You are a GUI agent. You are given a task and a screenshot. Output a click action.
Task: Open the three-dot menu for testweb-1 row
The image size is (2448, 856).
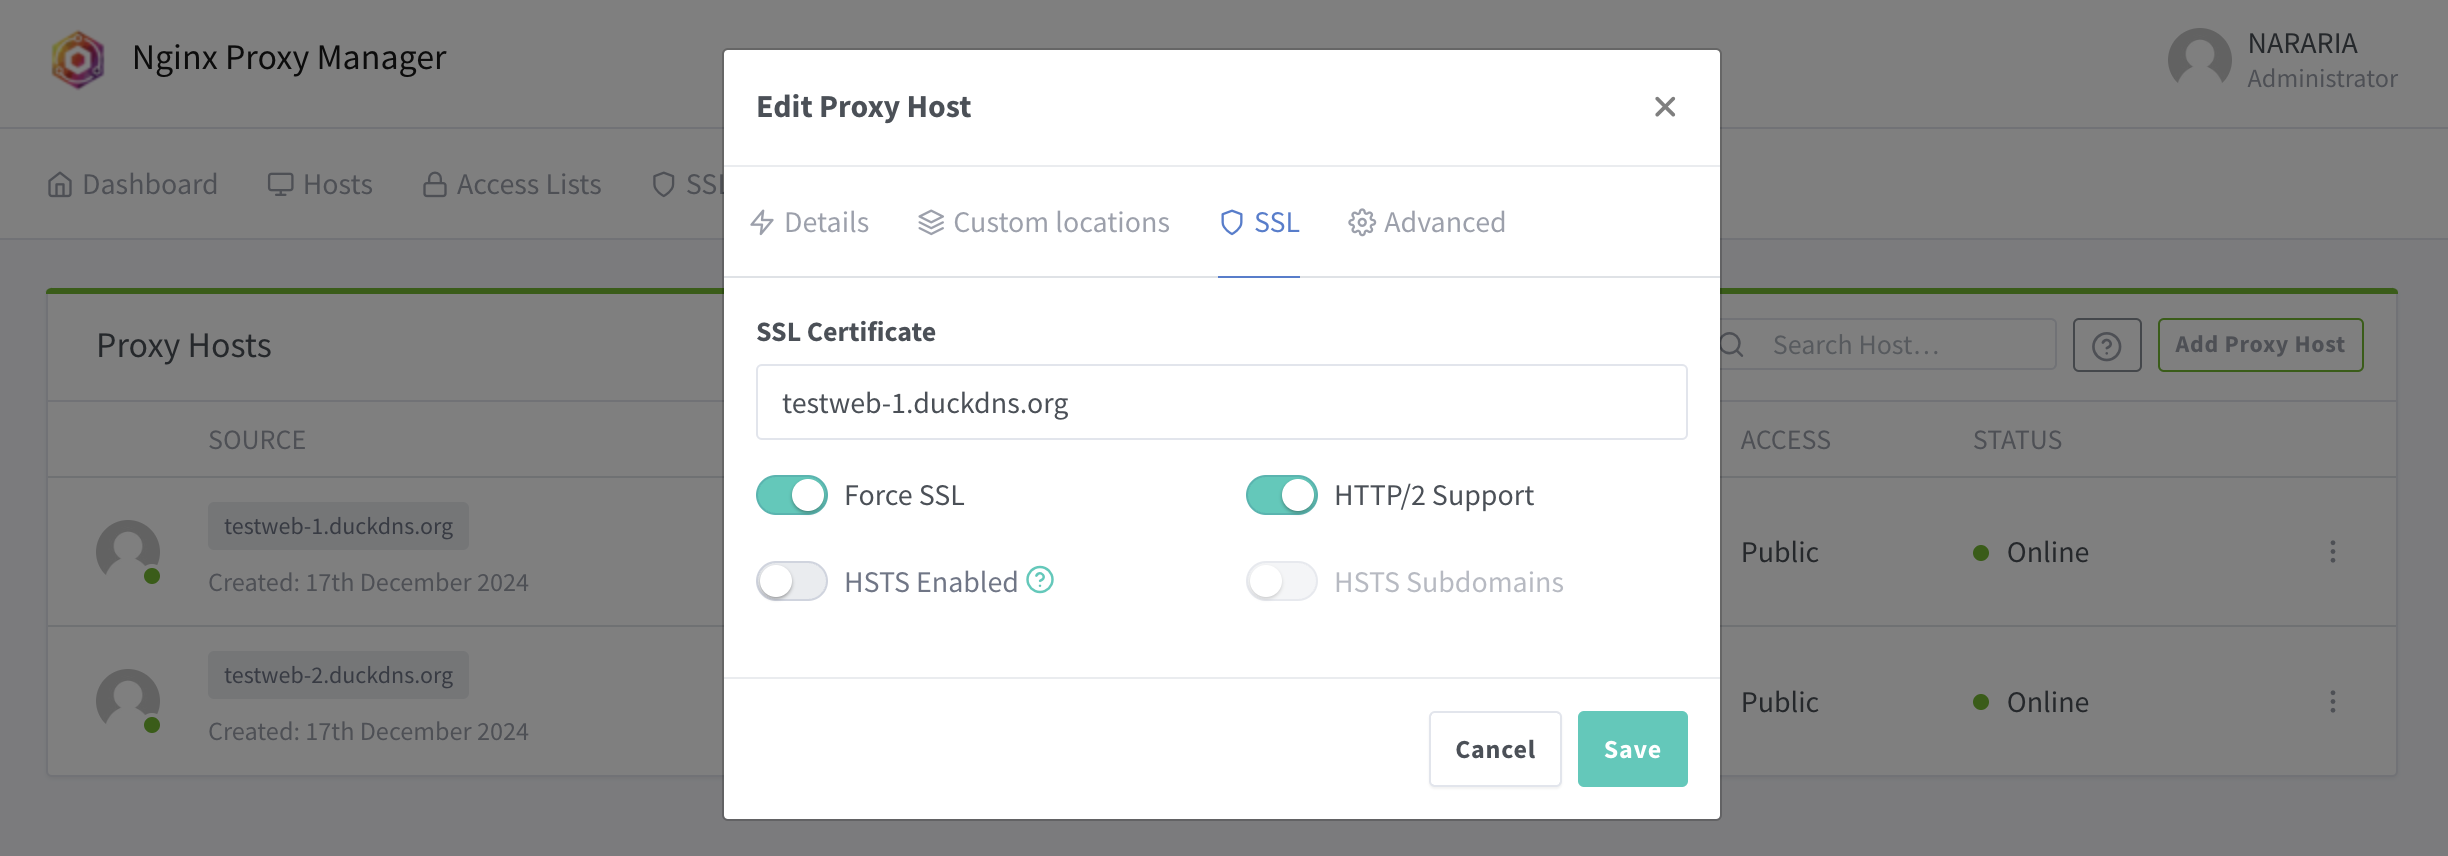(2333, 552)
